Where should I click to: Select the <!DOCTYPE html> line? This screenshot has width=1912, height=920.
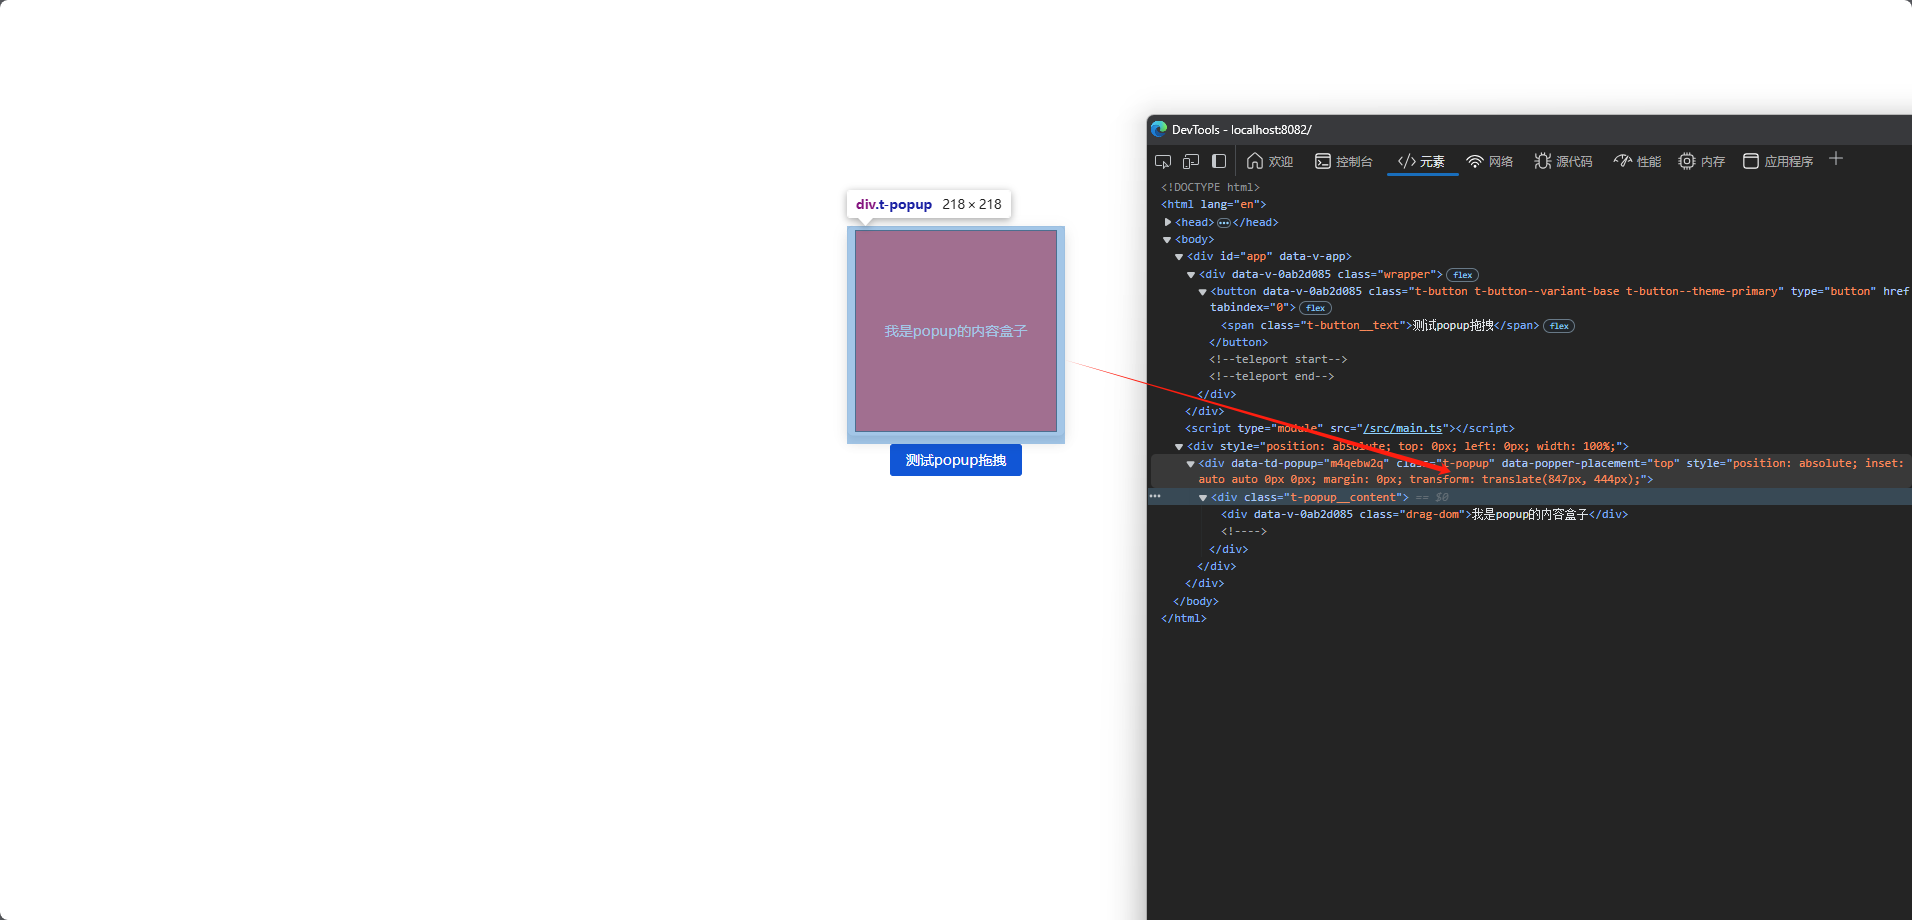tap(1210, 187)
